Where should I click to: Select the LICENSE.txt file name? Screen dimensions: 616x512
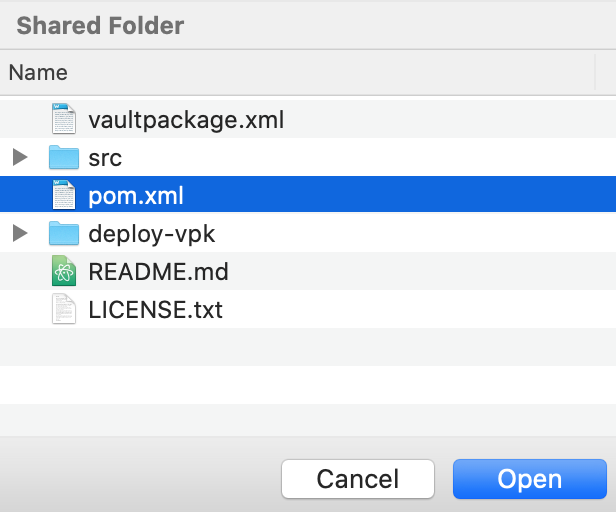155,310
